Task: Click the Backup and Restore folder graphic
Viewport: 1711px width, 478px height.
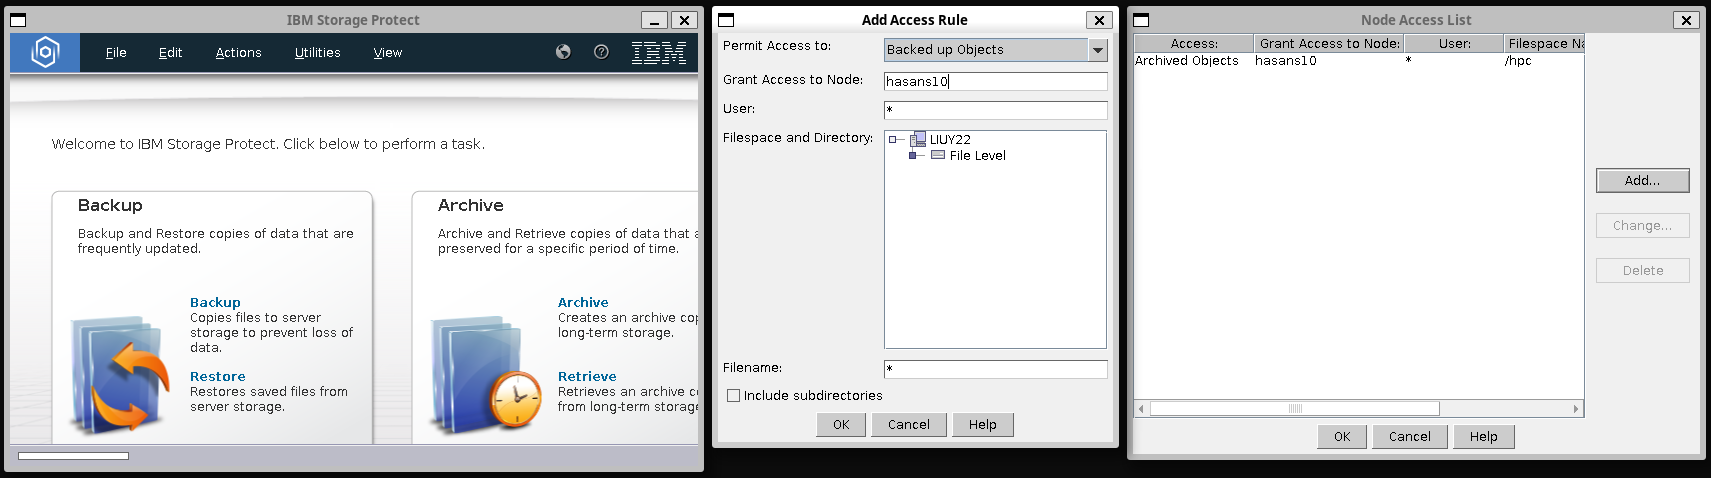Action: coord(120,374)
